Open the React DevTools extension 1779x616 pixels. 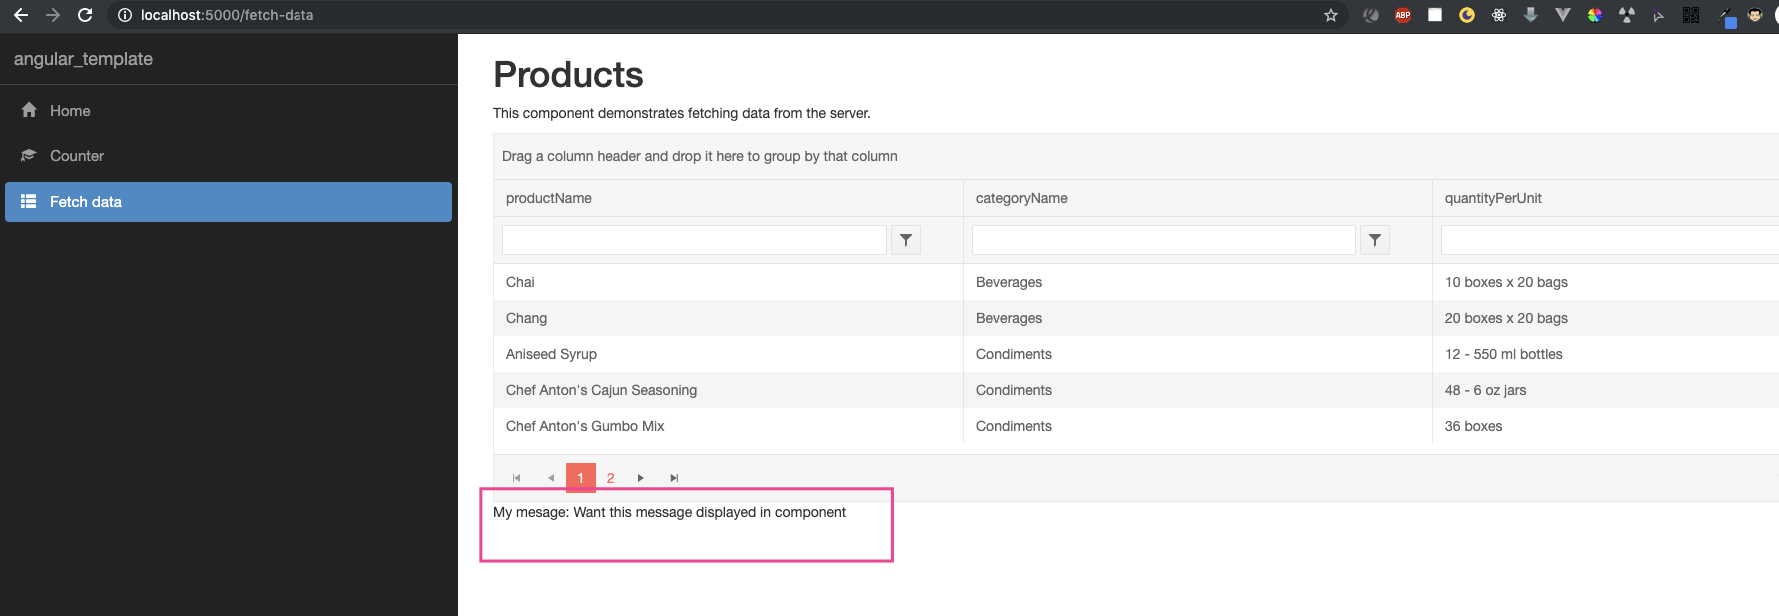tap(1499, 15)
